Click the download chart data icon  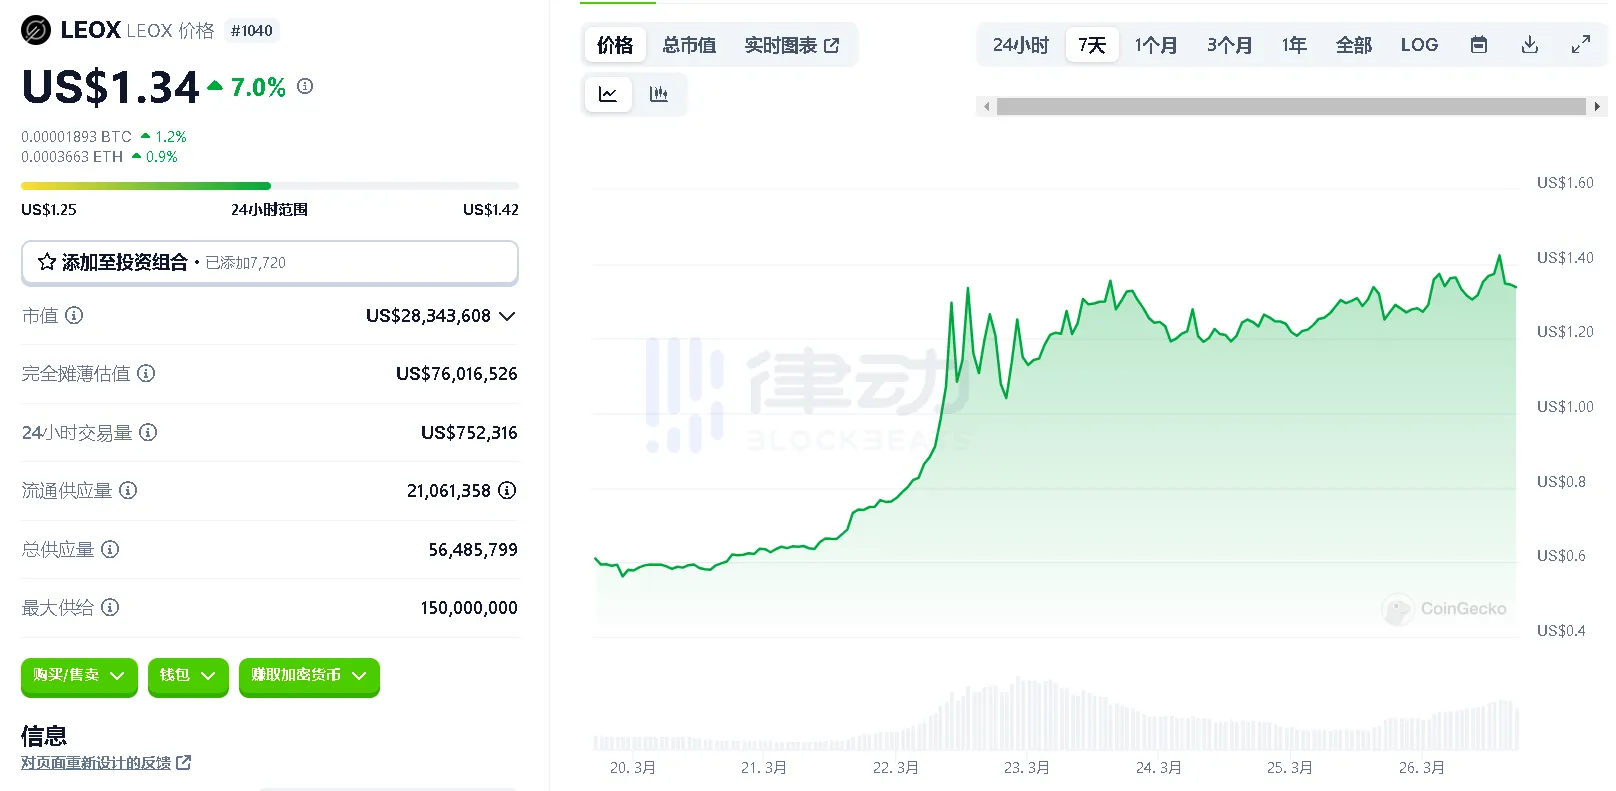tap(1529, 45)
